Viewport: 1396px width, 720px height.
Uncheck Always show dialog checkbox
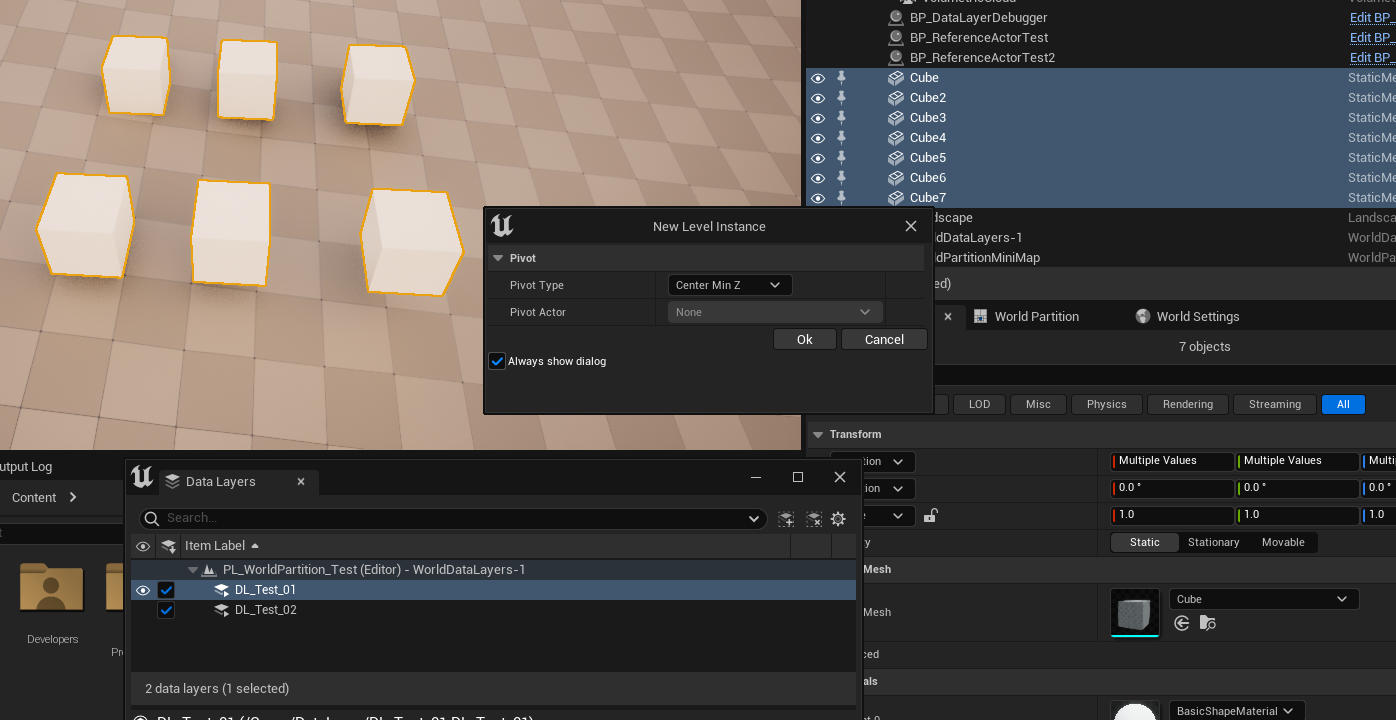[497, 361]
